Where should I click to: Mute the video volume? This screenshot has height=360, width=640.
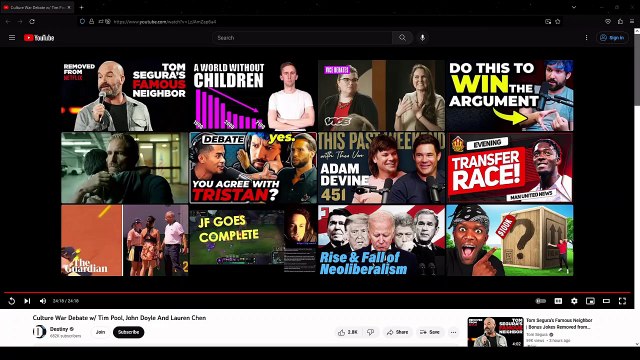(43, 301)
